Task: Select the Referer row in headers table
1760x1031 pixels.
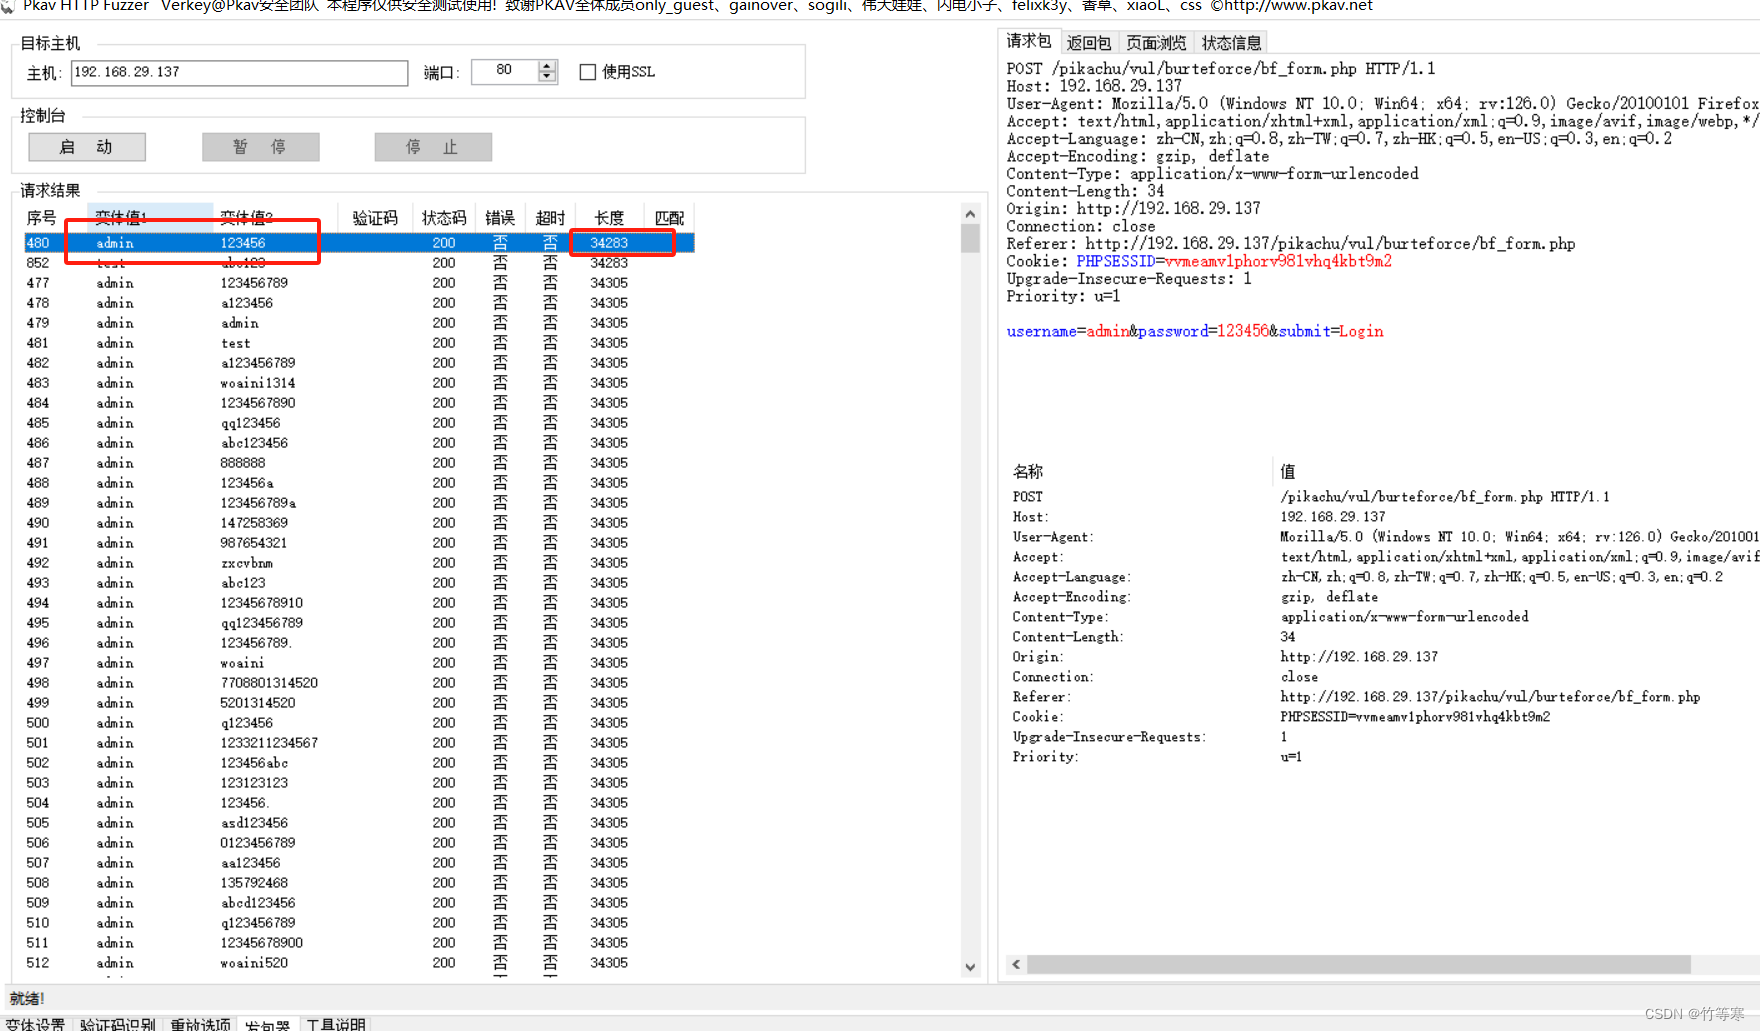Action: (x=1385, y=697)
